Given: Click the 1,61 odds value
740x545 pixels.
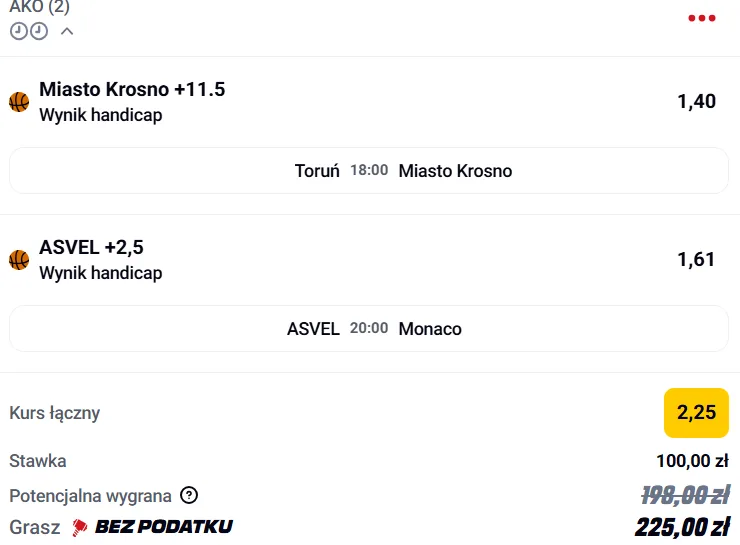Looking at the screenshot, I should [x=696, y=260].
